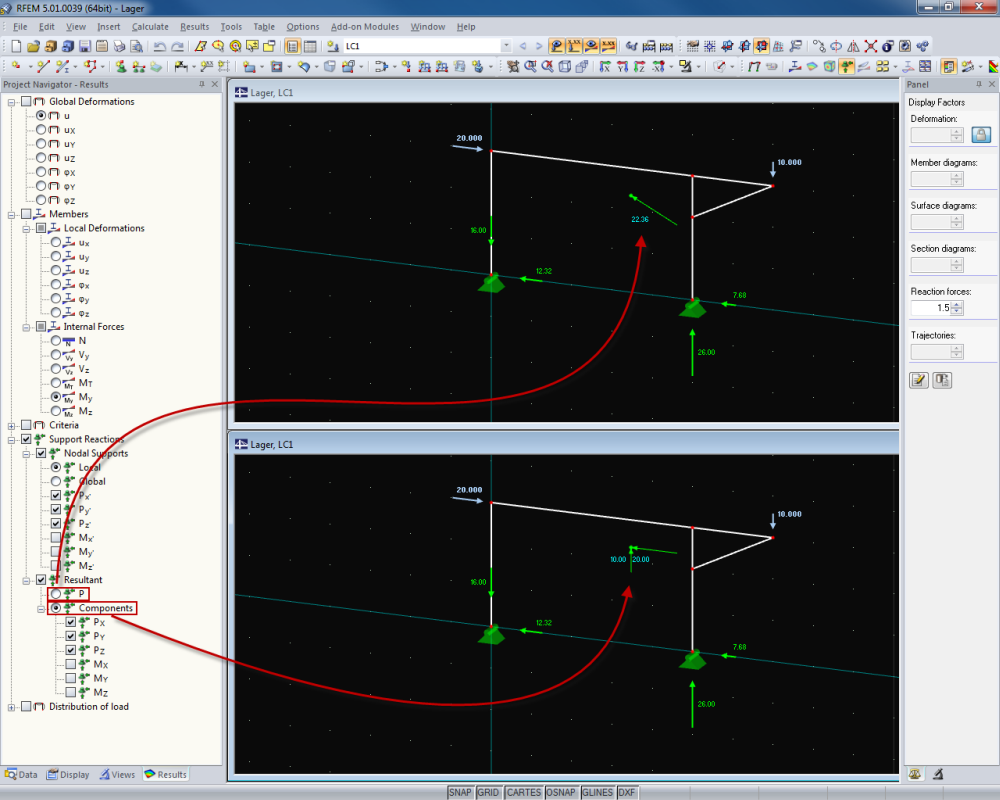Select the Global Deformations u radio button
Screen dimensions: 1000x800
(x=41, y=115)
